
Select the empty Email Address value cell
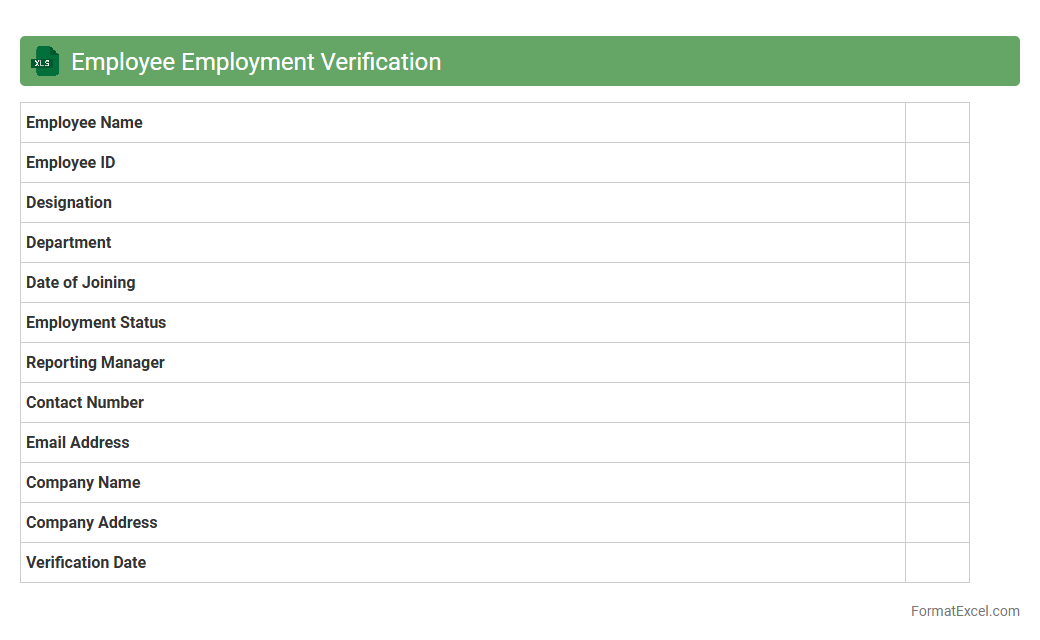tap(937, 443)
